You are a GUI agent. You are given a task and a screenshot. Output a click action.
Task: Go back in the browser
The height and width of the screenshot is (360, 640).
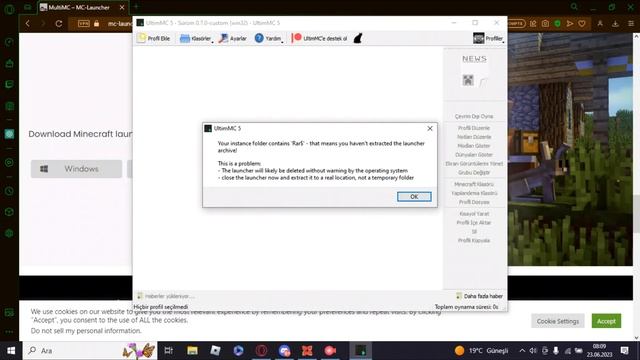[x=28, y=24]
